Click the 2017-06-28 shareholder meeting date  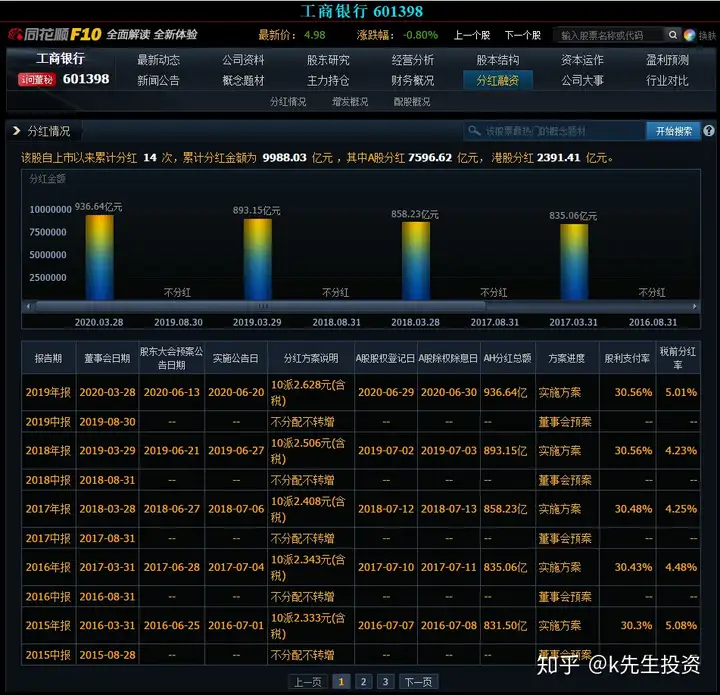click(x=172, y=567)
